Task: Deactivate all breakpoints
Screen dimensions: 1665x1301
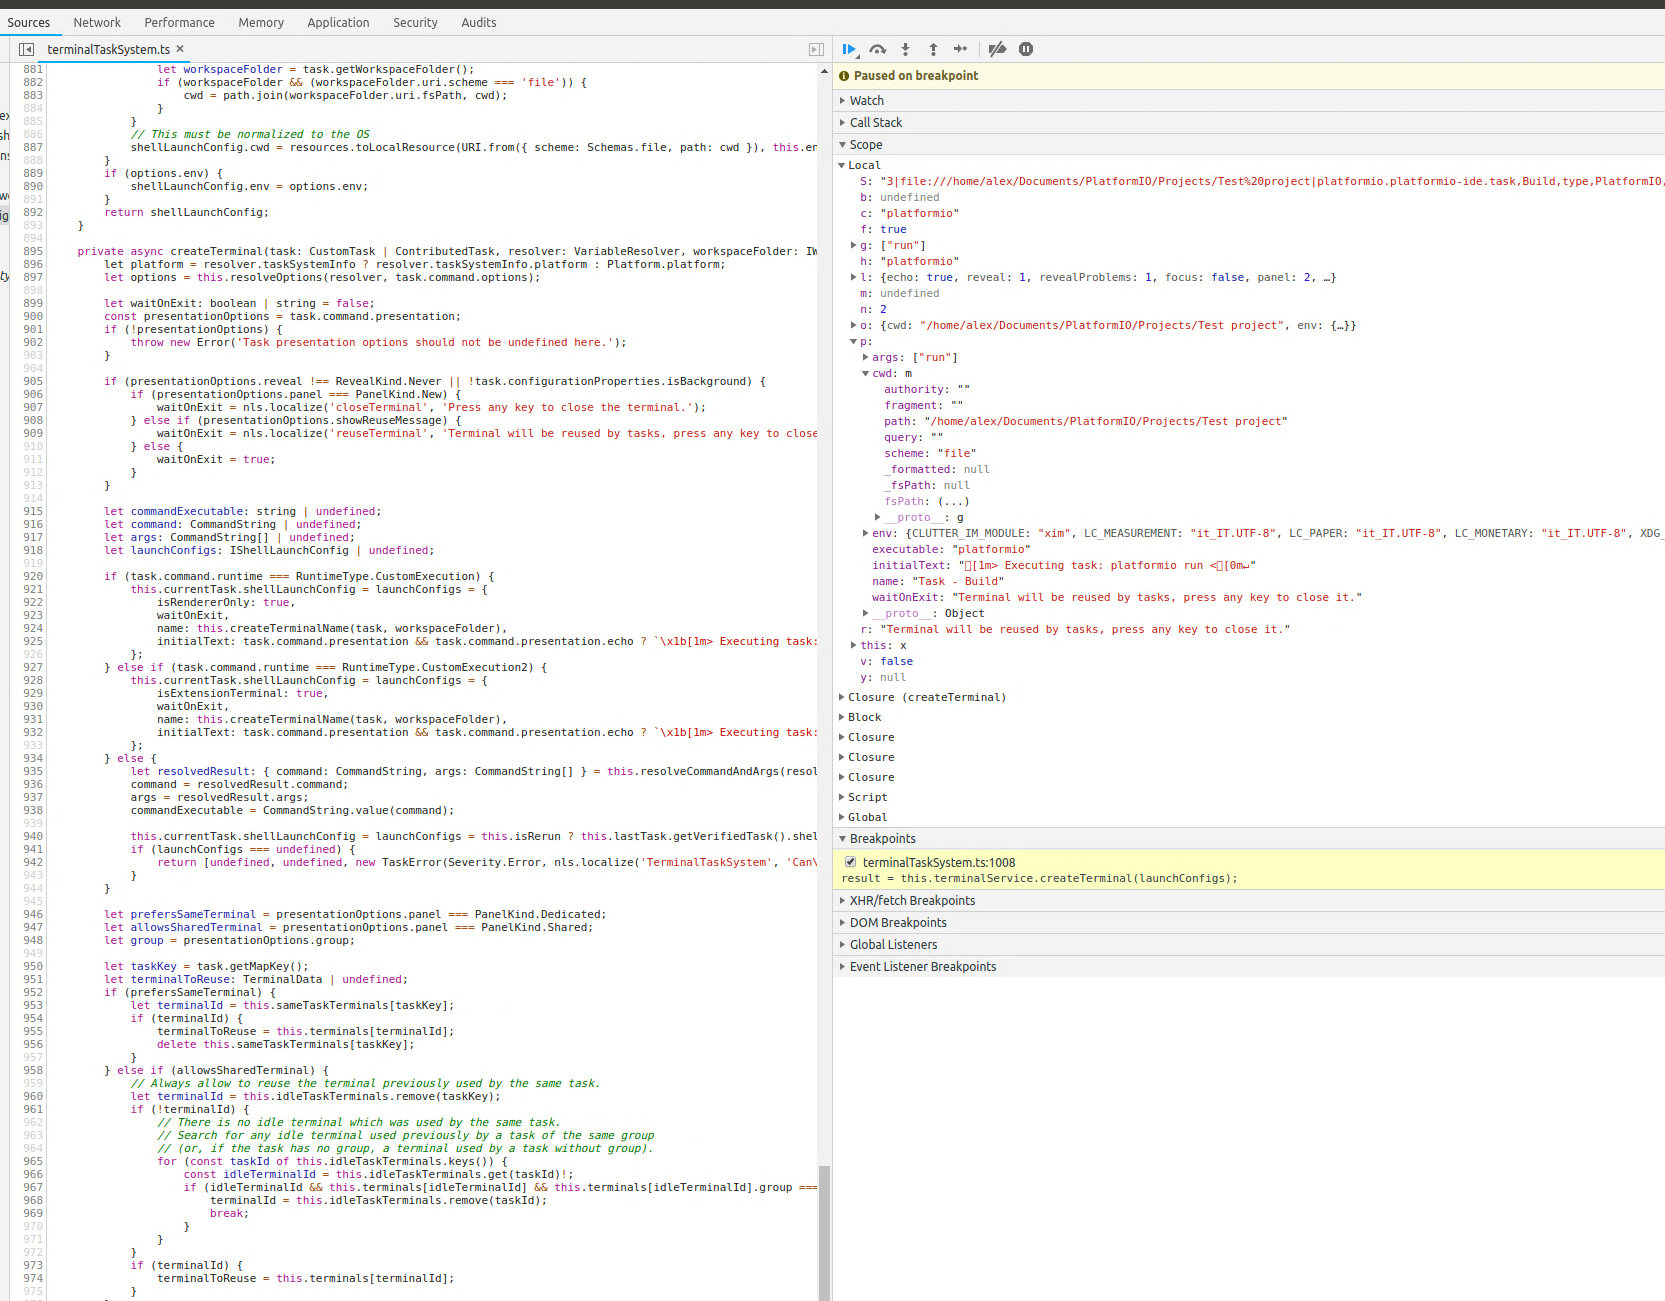Action: (x=997, y=49)
